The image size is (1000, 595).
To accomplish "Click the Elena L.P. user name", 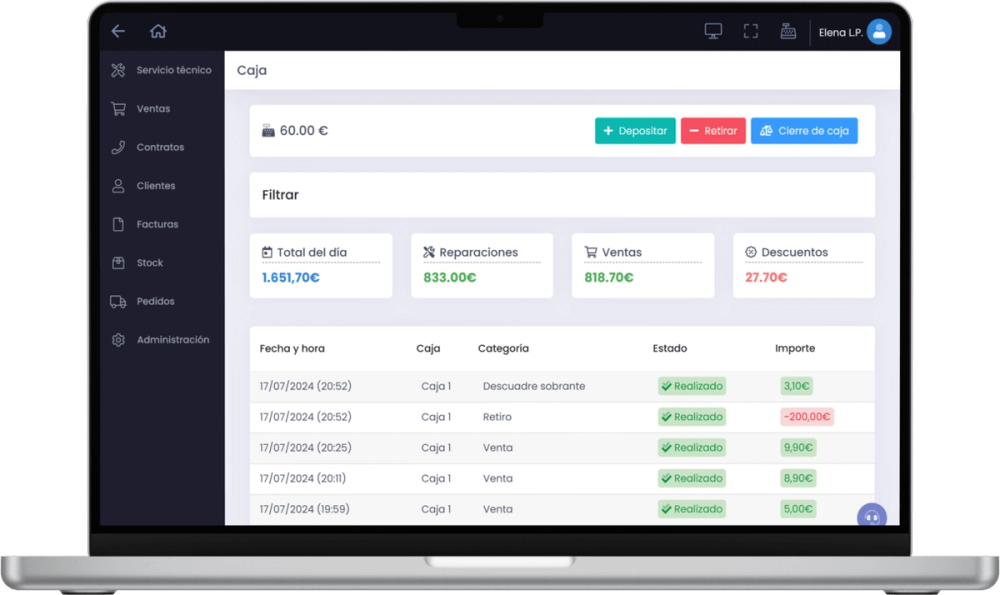I will point(841,33).
